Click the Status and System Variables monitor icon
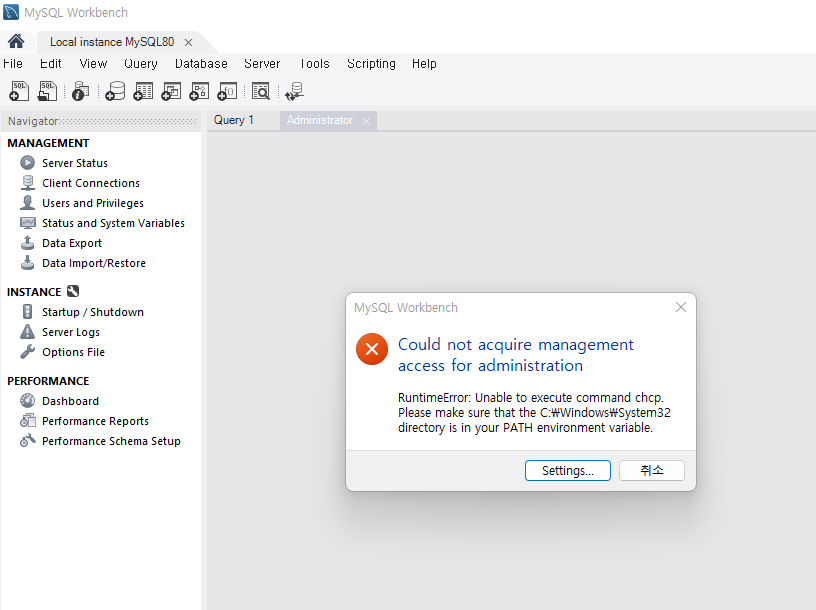The width and height of the screenshot is (816, 610). 28,223
